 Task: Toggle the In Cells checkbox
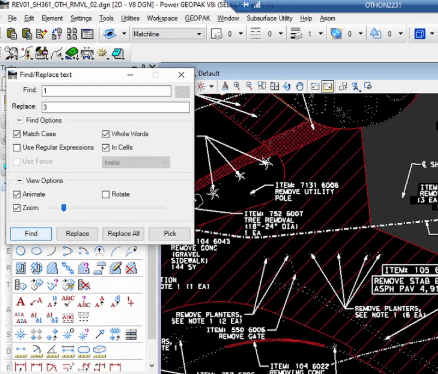(x=106, y=147)
